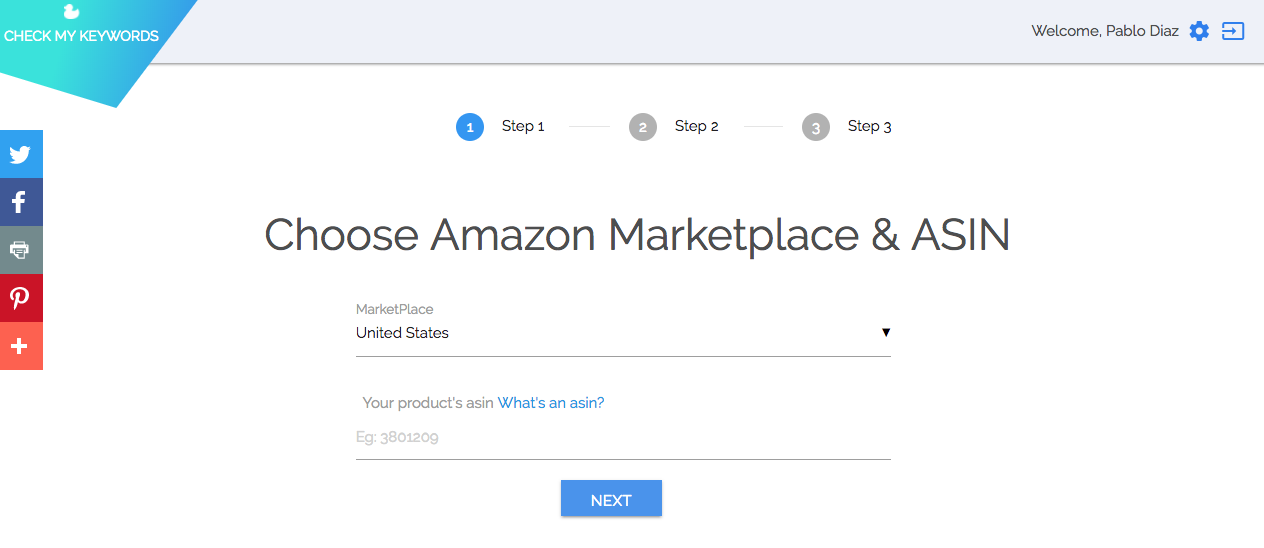Open more sharing options plus icon
The image size is (1264, 548).
pyautogui.click(x=20, y=346)
